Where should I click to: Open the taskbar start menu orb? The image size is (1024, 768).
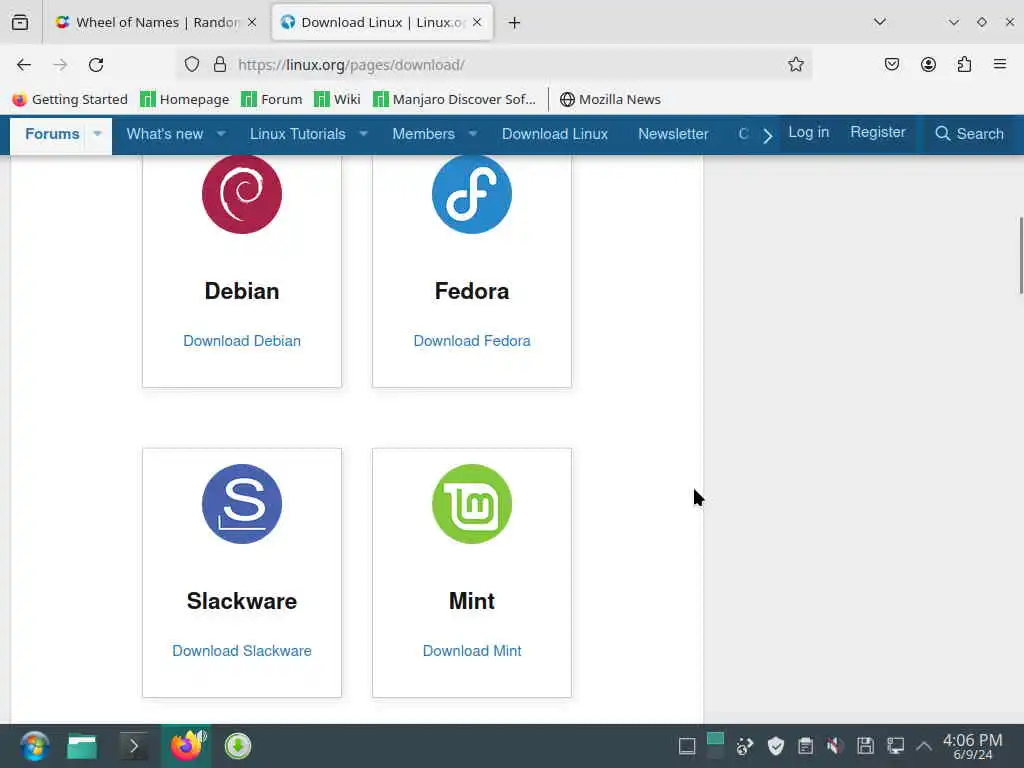(x=34, y=746)
